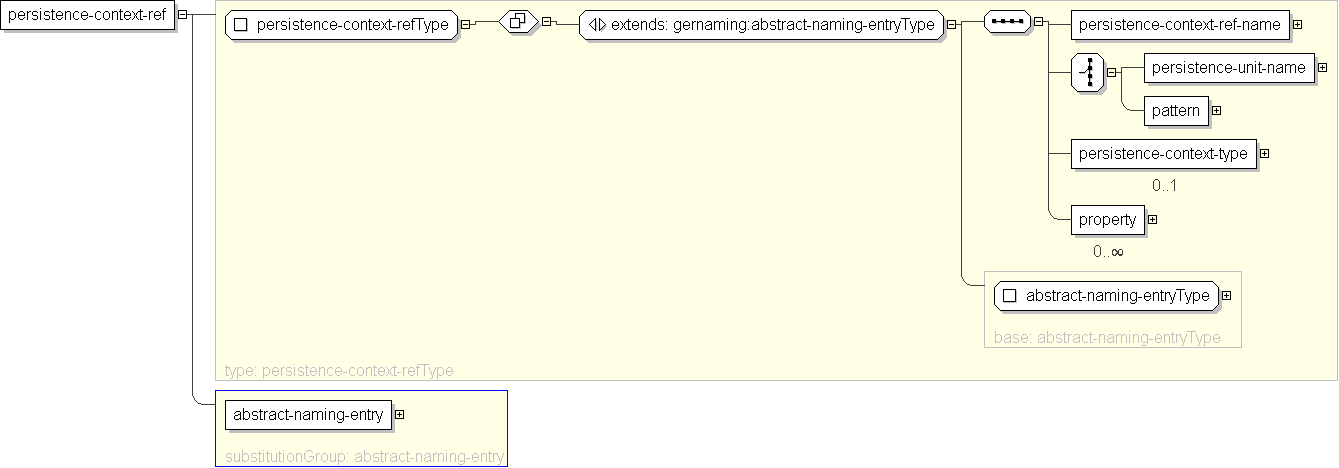Click the sequence compositor icon

coord(1007,22)
